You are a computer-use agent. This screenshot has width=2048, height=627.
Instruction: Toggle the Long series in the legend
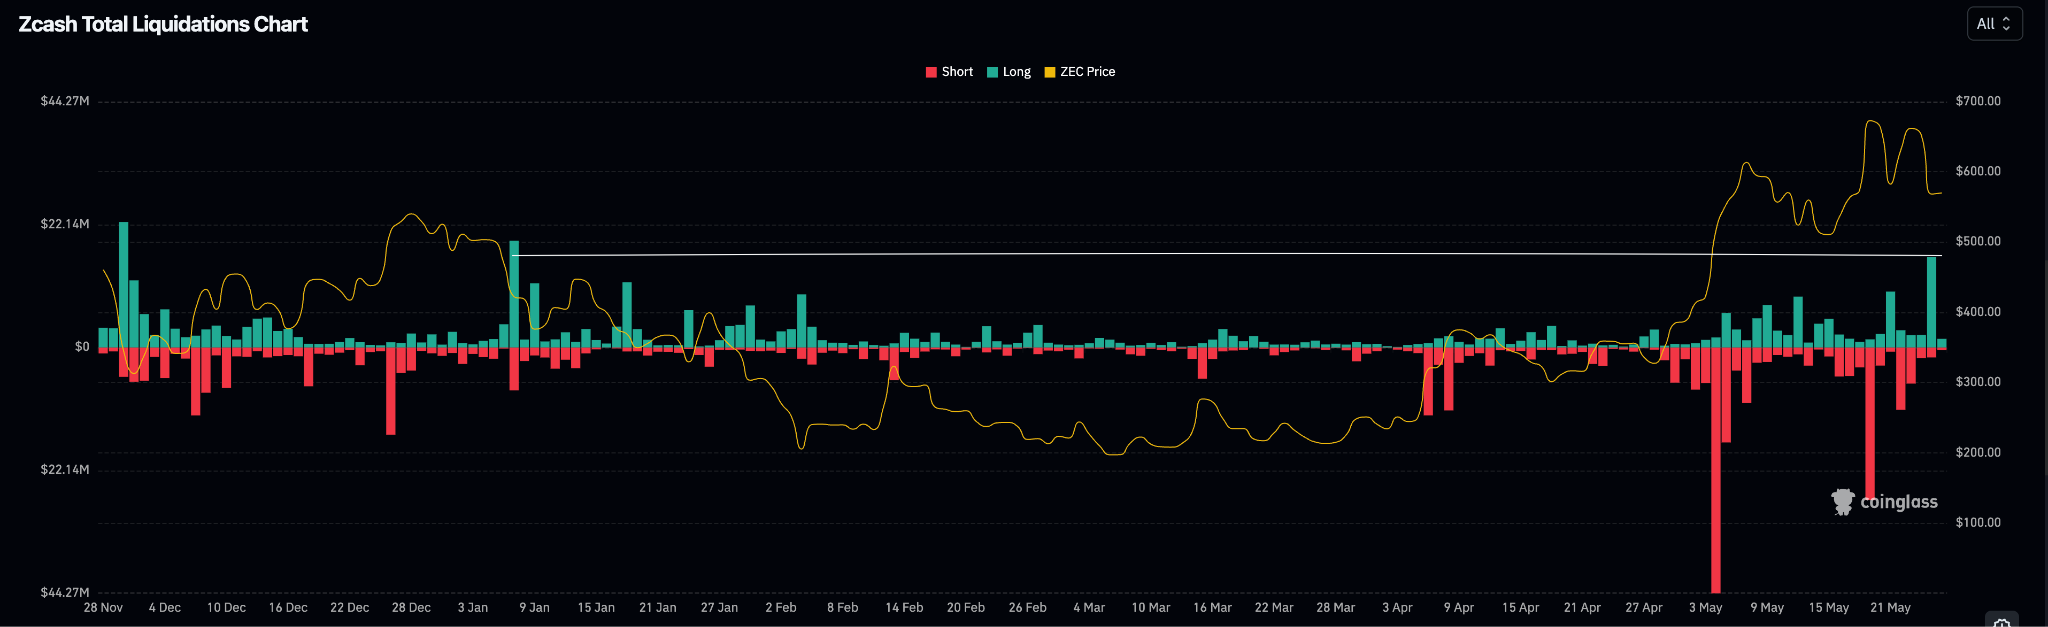pos(1009,72)
